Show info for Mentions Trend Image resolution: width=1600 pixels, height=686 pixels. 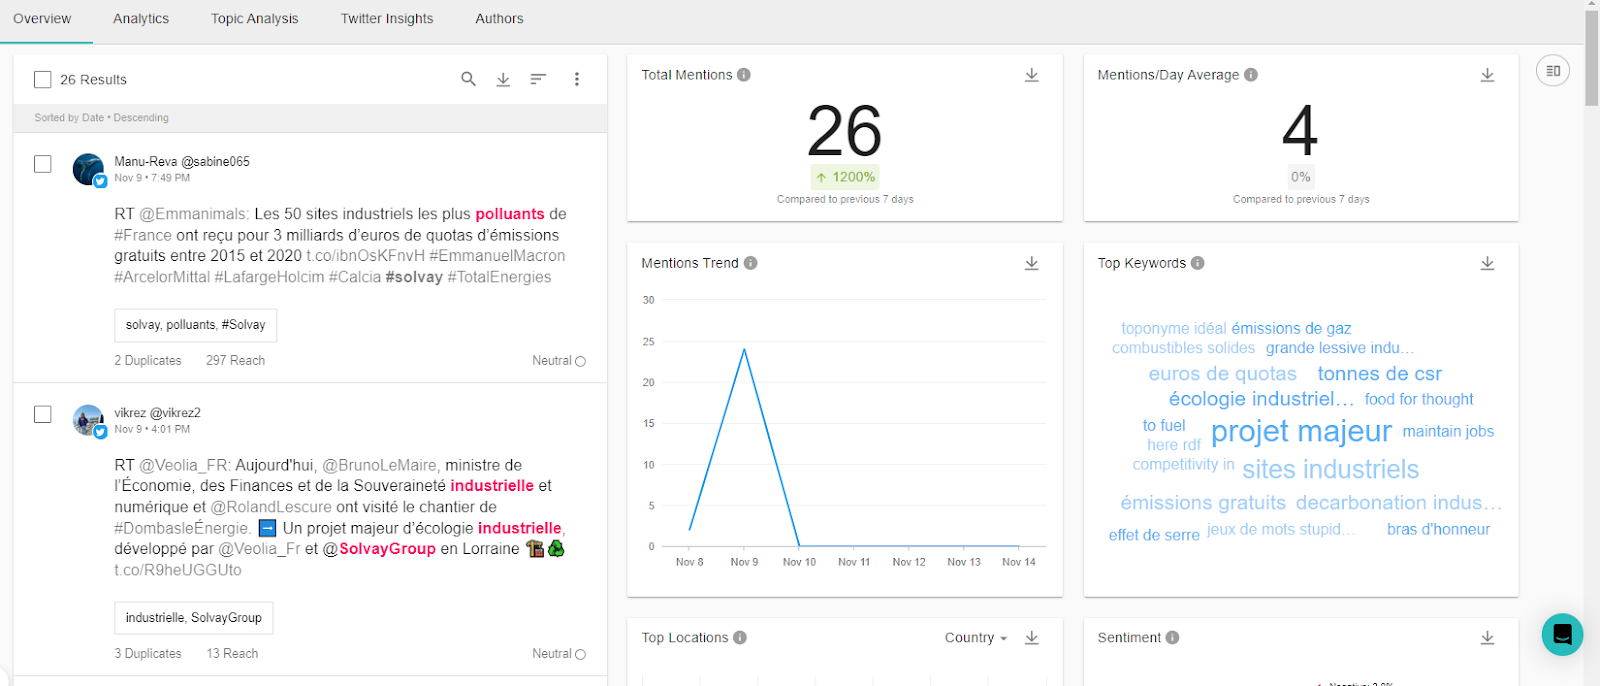pos(750,263)
